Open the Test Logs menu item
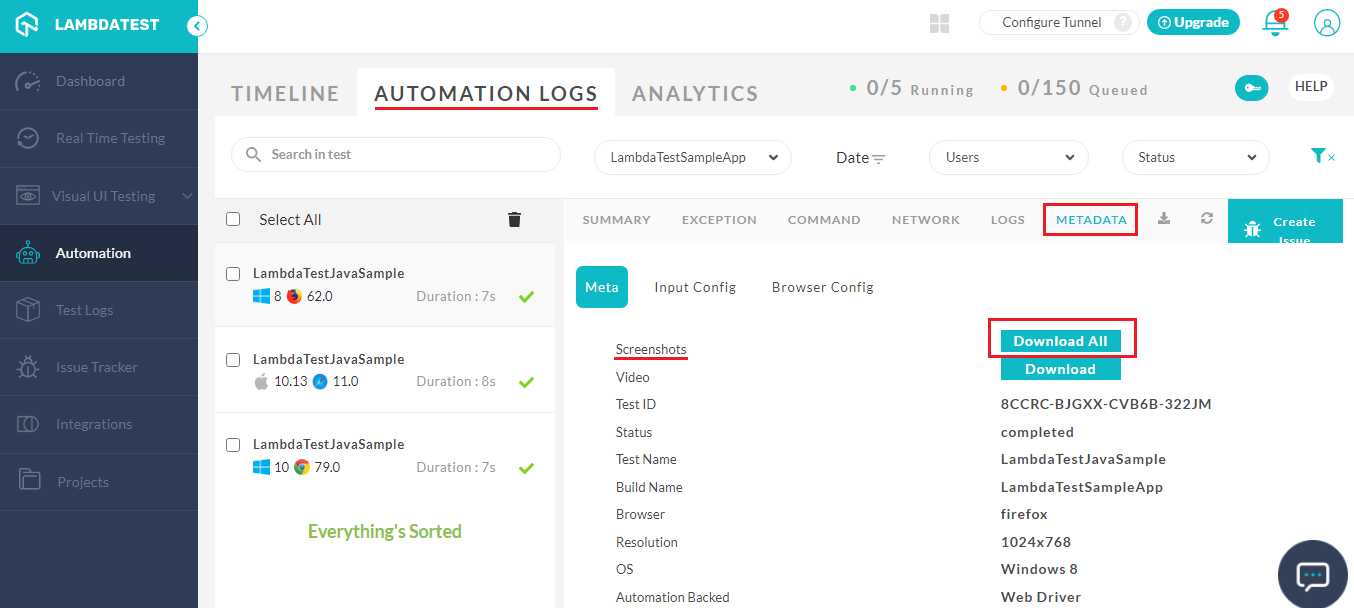 pos(99,310)
